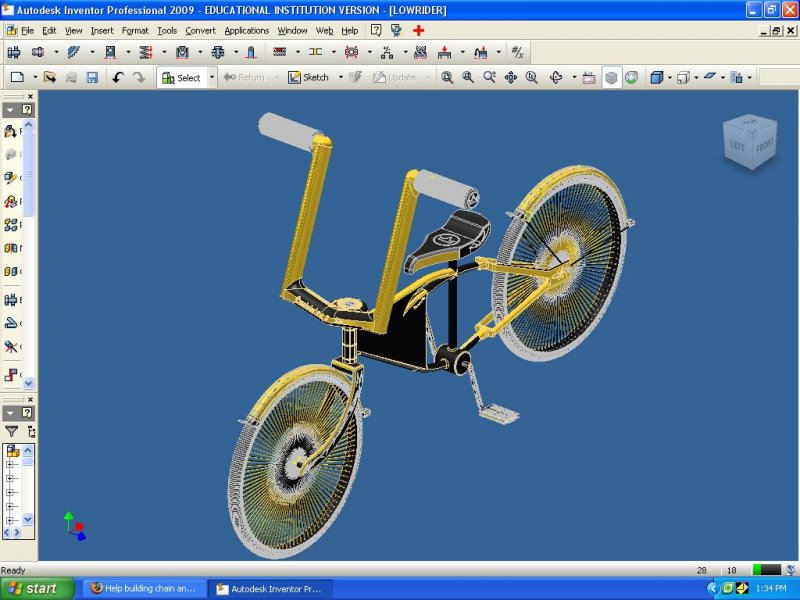Click the spring generator icon
Image resolution: width=800 pixels, height=600 pixels.
click(x=146, y=52)
